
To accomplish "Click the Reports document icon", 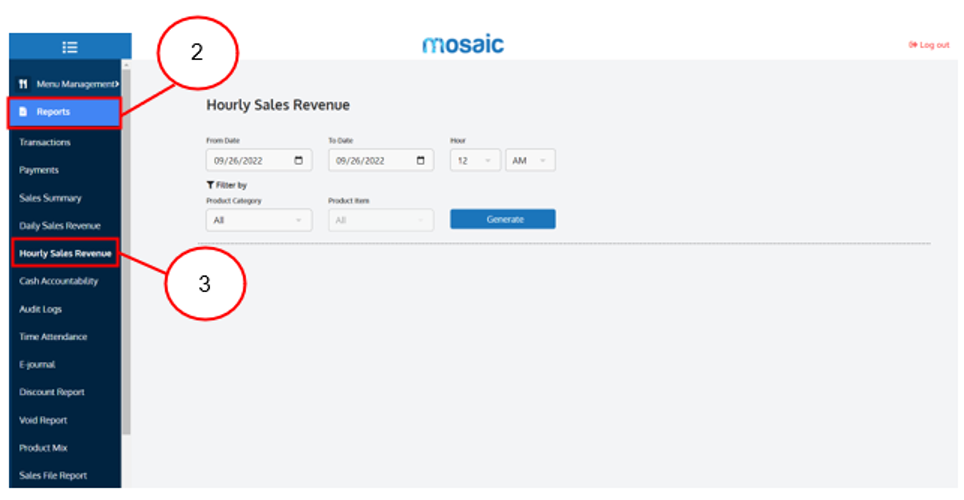I will [23, 112].
